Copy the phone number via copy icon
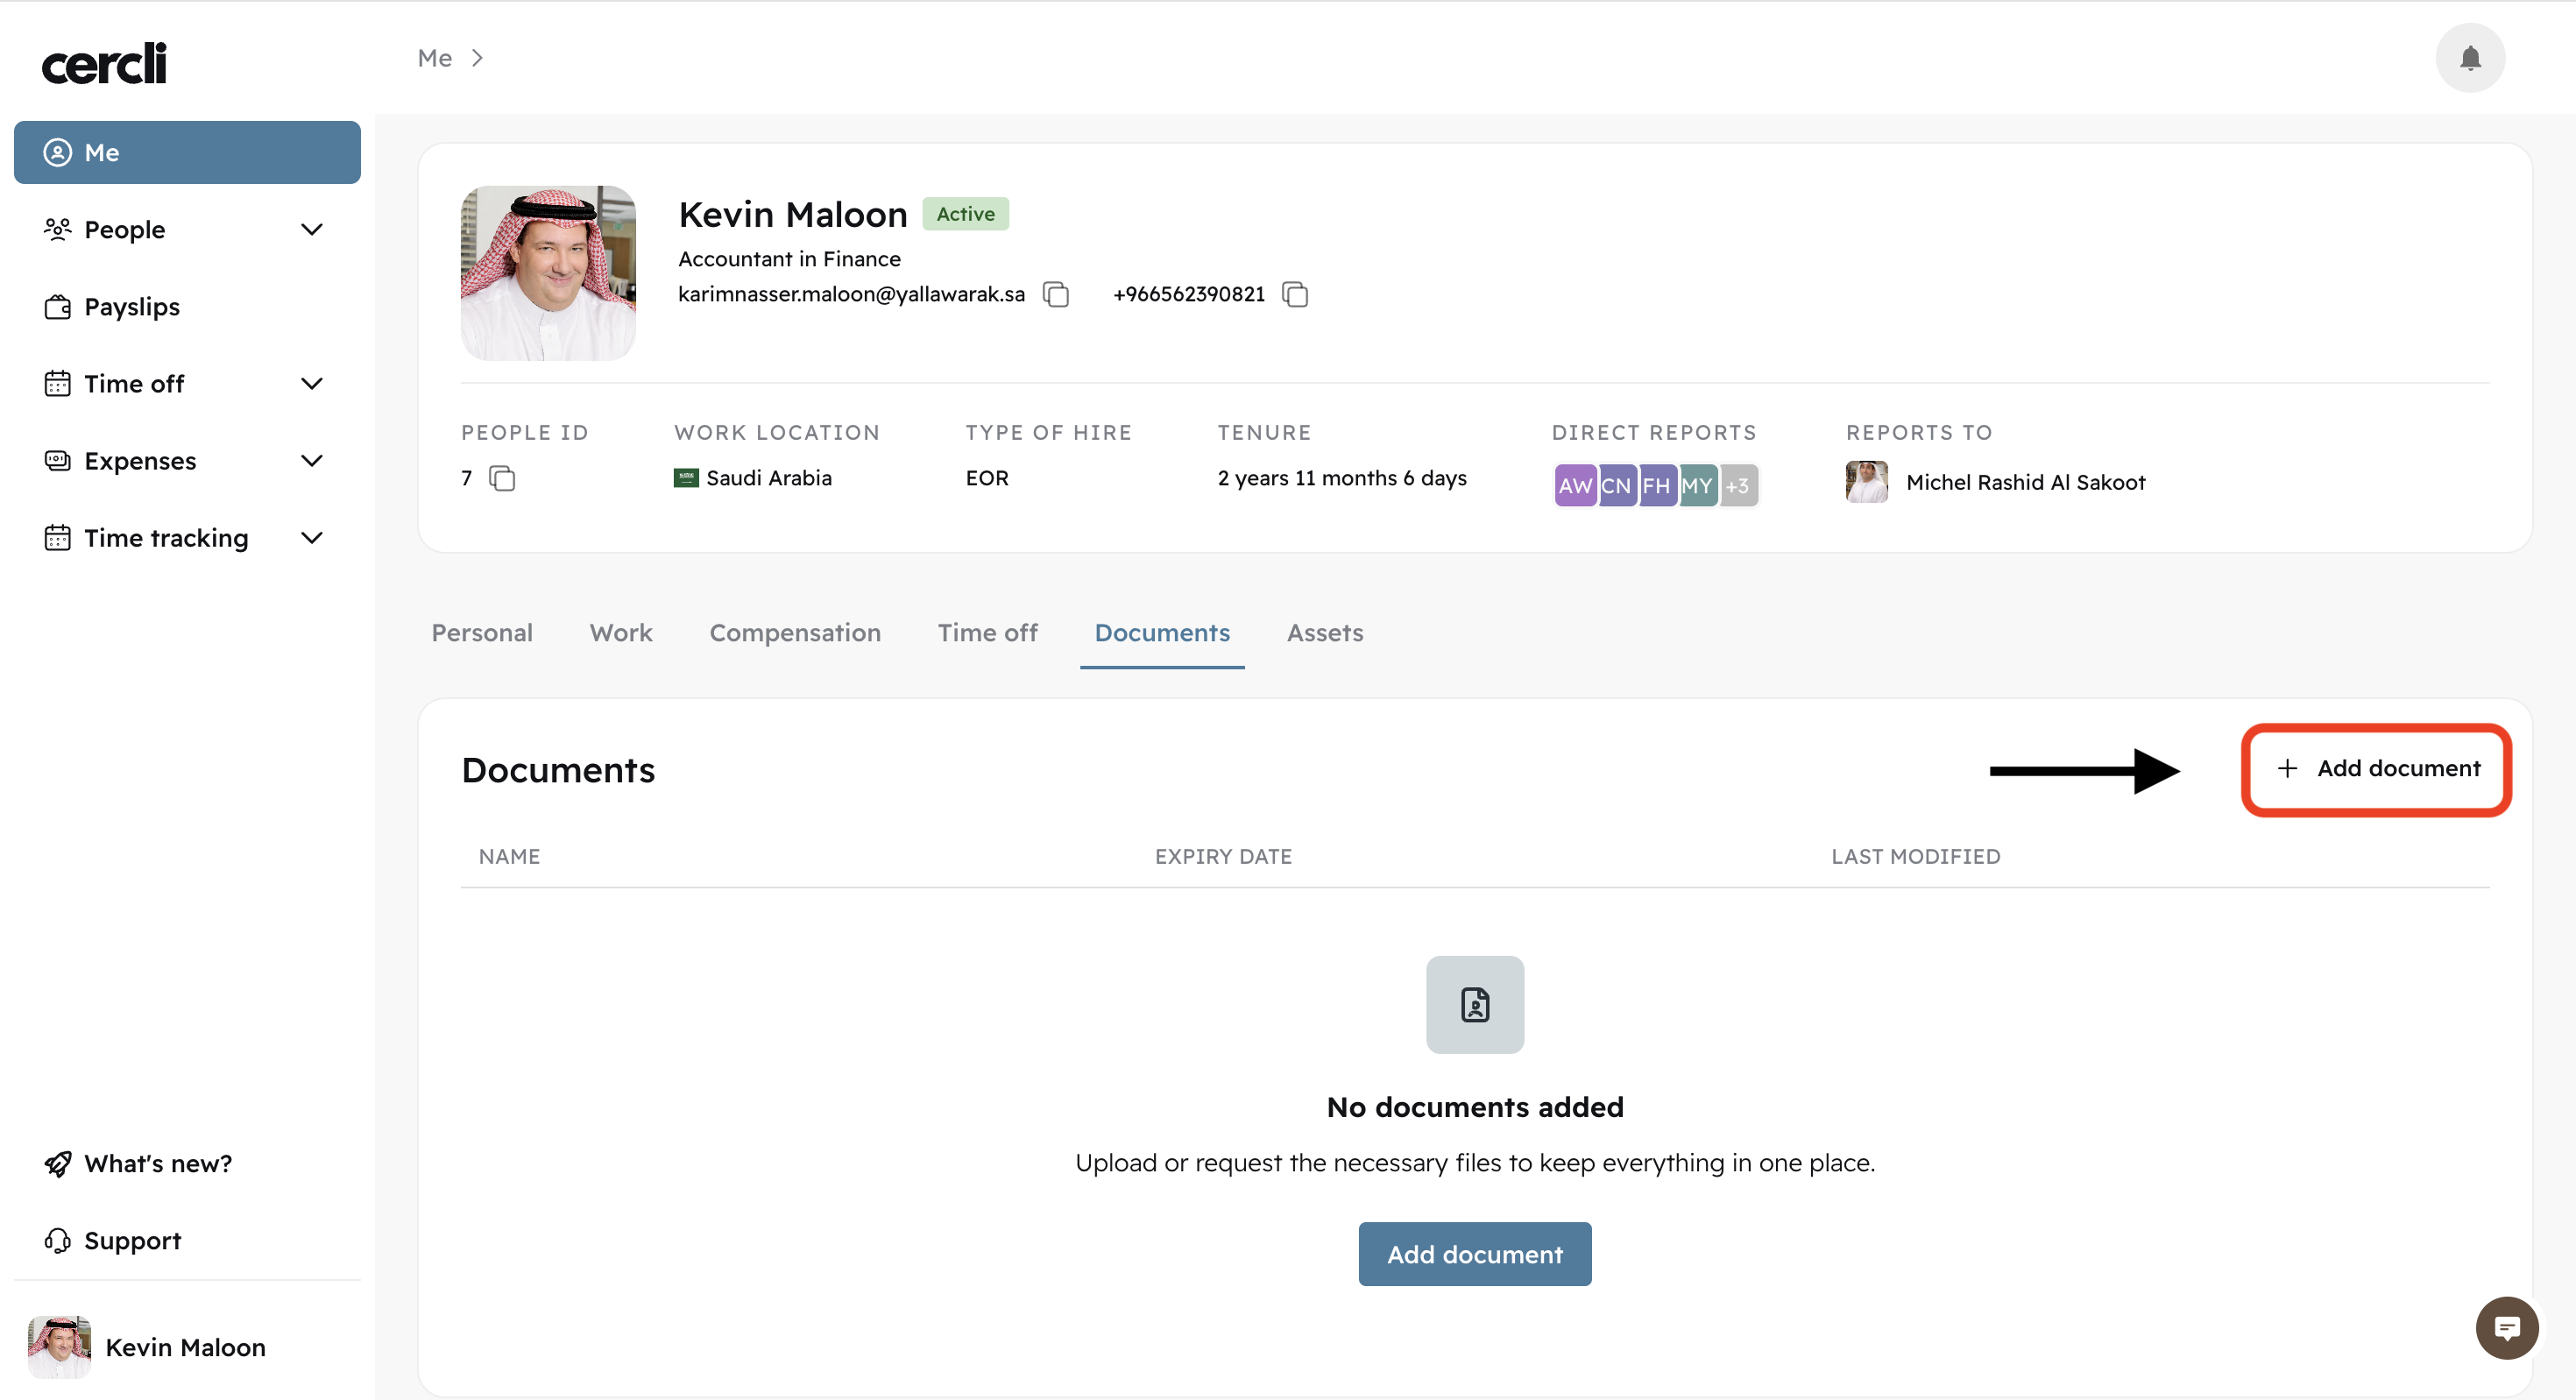The image size is (2576, 1400). click(x=1295, y=294)
